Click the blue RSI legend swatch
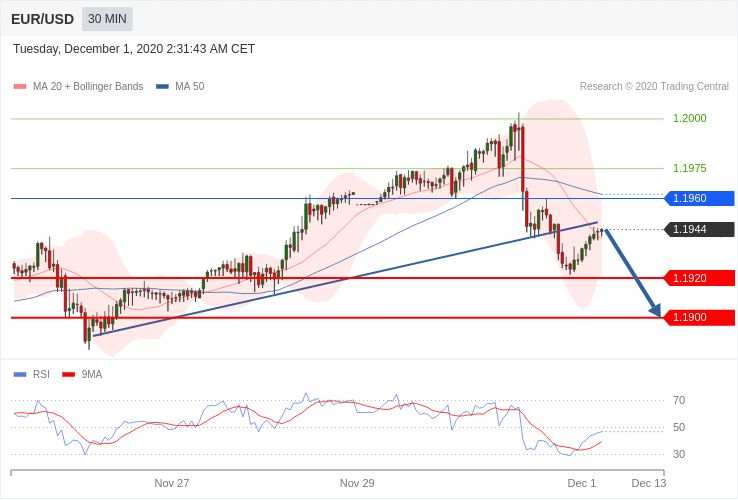Viewport: 738px width, 500px height. tap(20, 375)
